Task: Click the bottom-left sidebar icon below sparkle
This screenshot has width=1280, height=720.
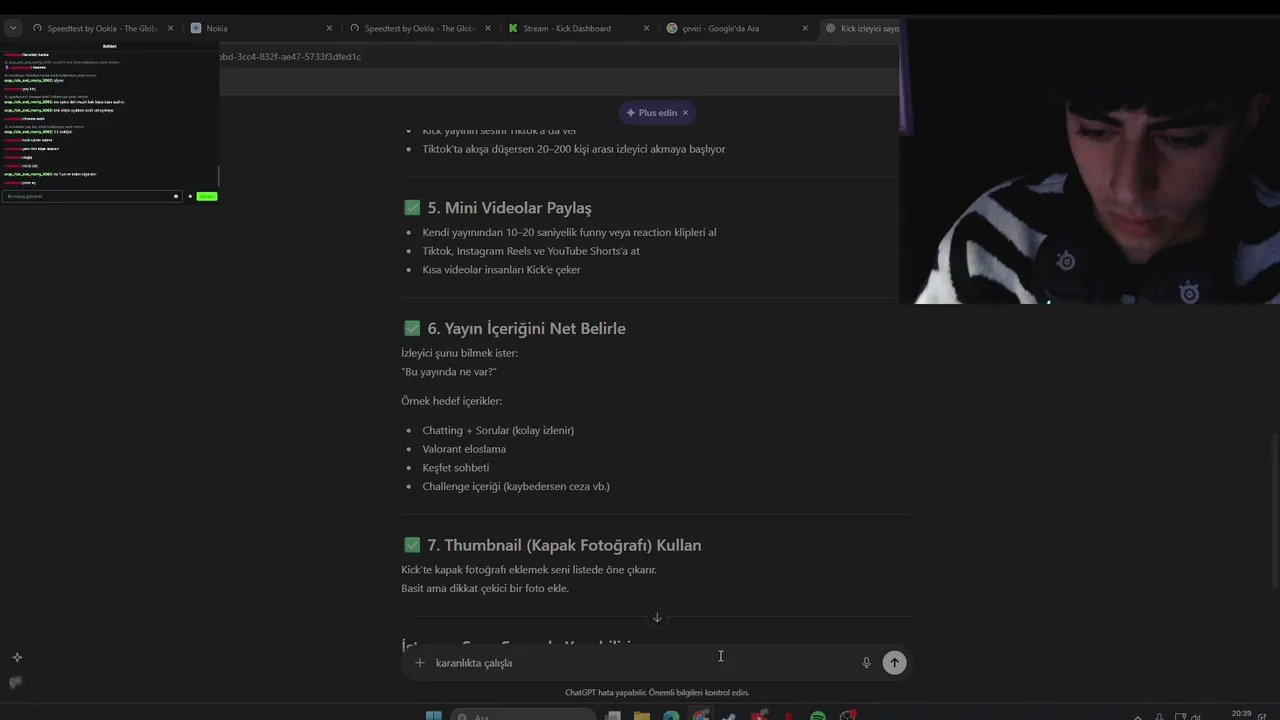Action: (x=16, y=682)
